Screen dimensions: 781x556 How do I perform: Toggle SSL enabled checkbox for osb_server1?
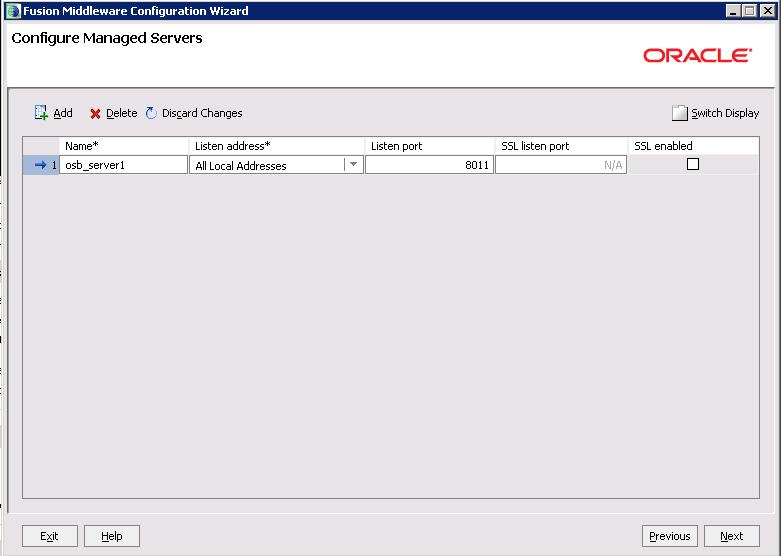[692, 164]
